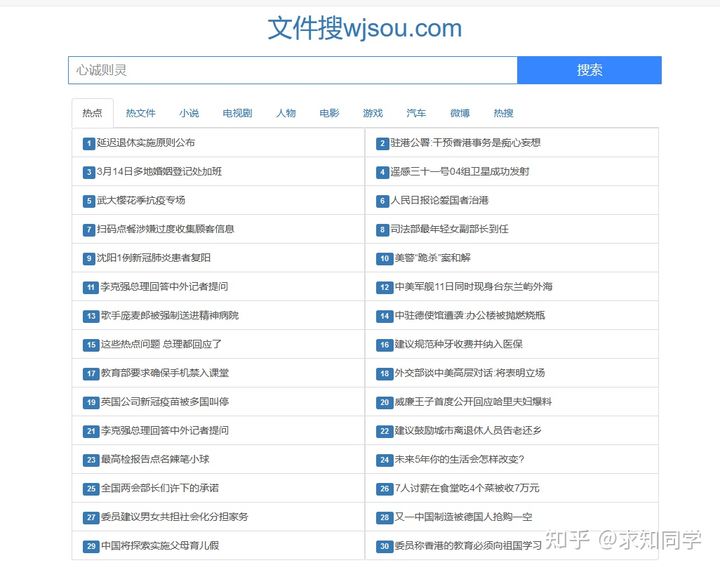
Task: Open the 微博 tab
Action: coord(459,113)
